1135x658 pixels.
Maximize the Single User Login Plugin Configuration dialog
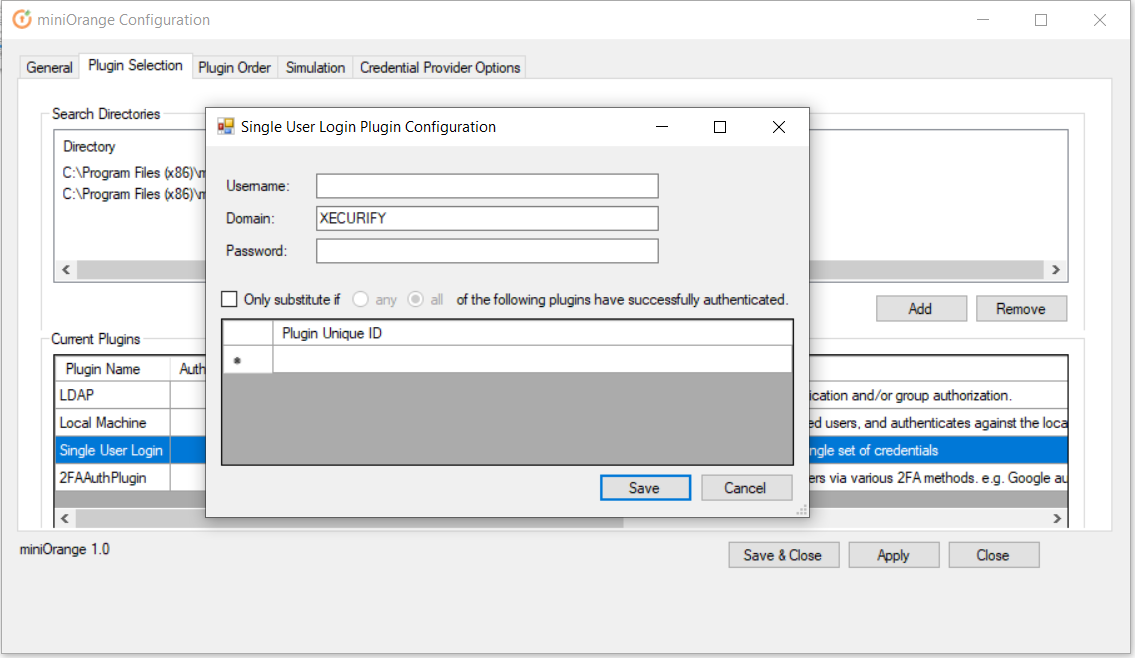point(720,127)
